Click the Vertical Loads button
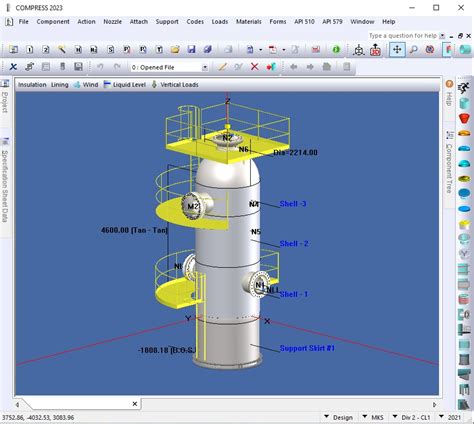 click(175, 85)
